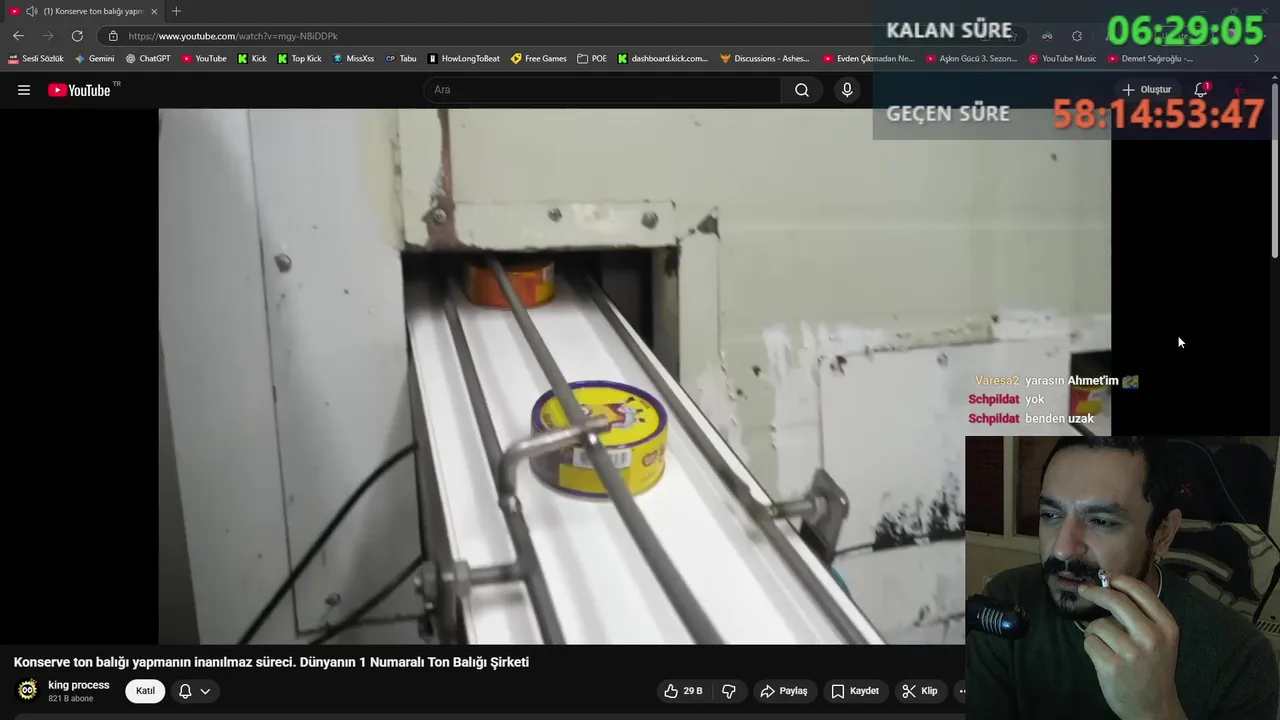Image resolution: width=1280 pixels, height=720 pixels.
Task: Open the Top Kick bookmark
Action: 299,59
